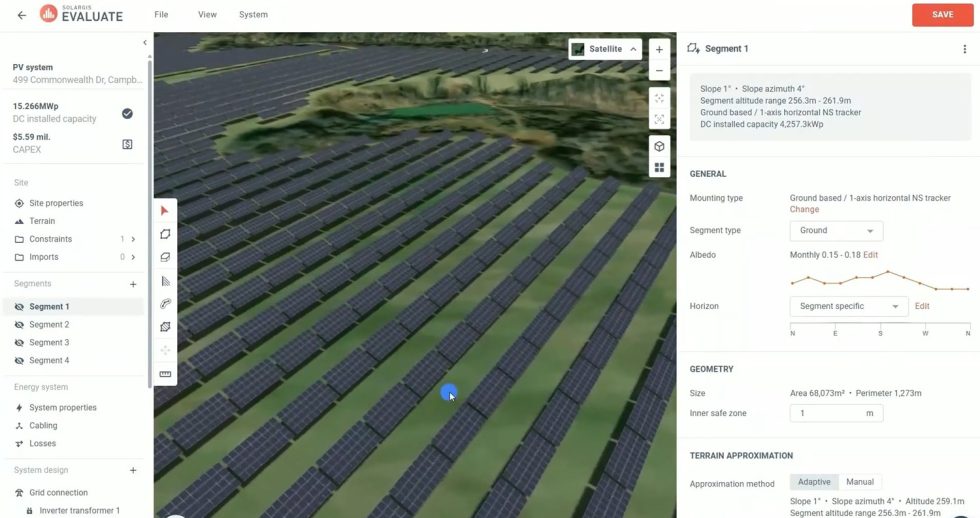Click Edit next to Horizon
Image resolution: width=980 pixels, height=518 pixels.
(x=922, y=306)
